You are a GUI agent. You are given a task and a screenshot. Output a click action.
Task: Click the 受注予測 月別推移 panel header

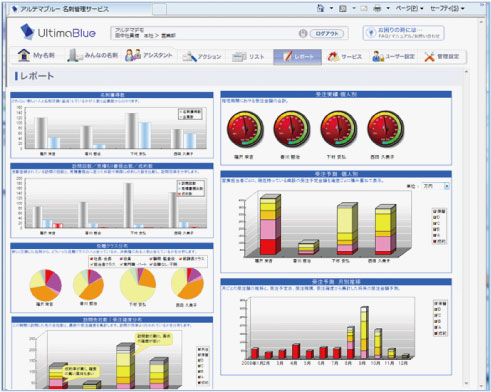point(336,282)
